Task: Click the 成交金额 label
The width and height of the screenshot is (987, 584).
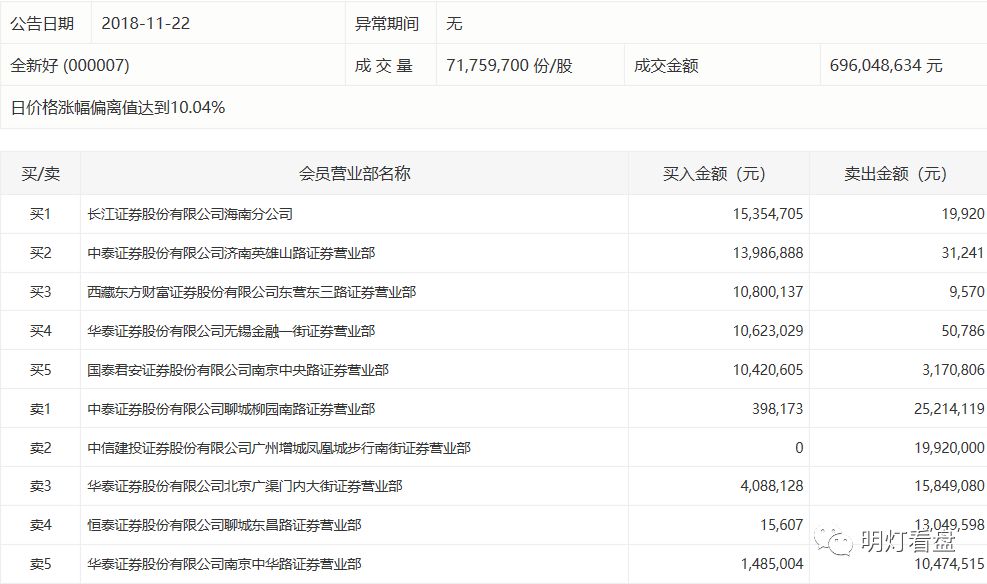Action: coord(667,65)
